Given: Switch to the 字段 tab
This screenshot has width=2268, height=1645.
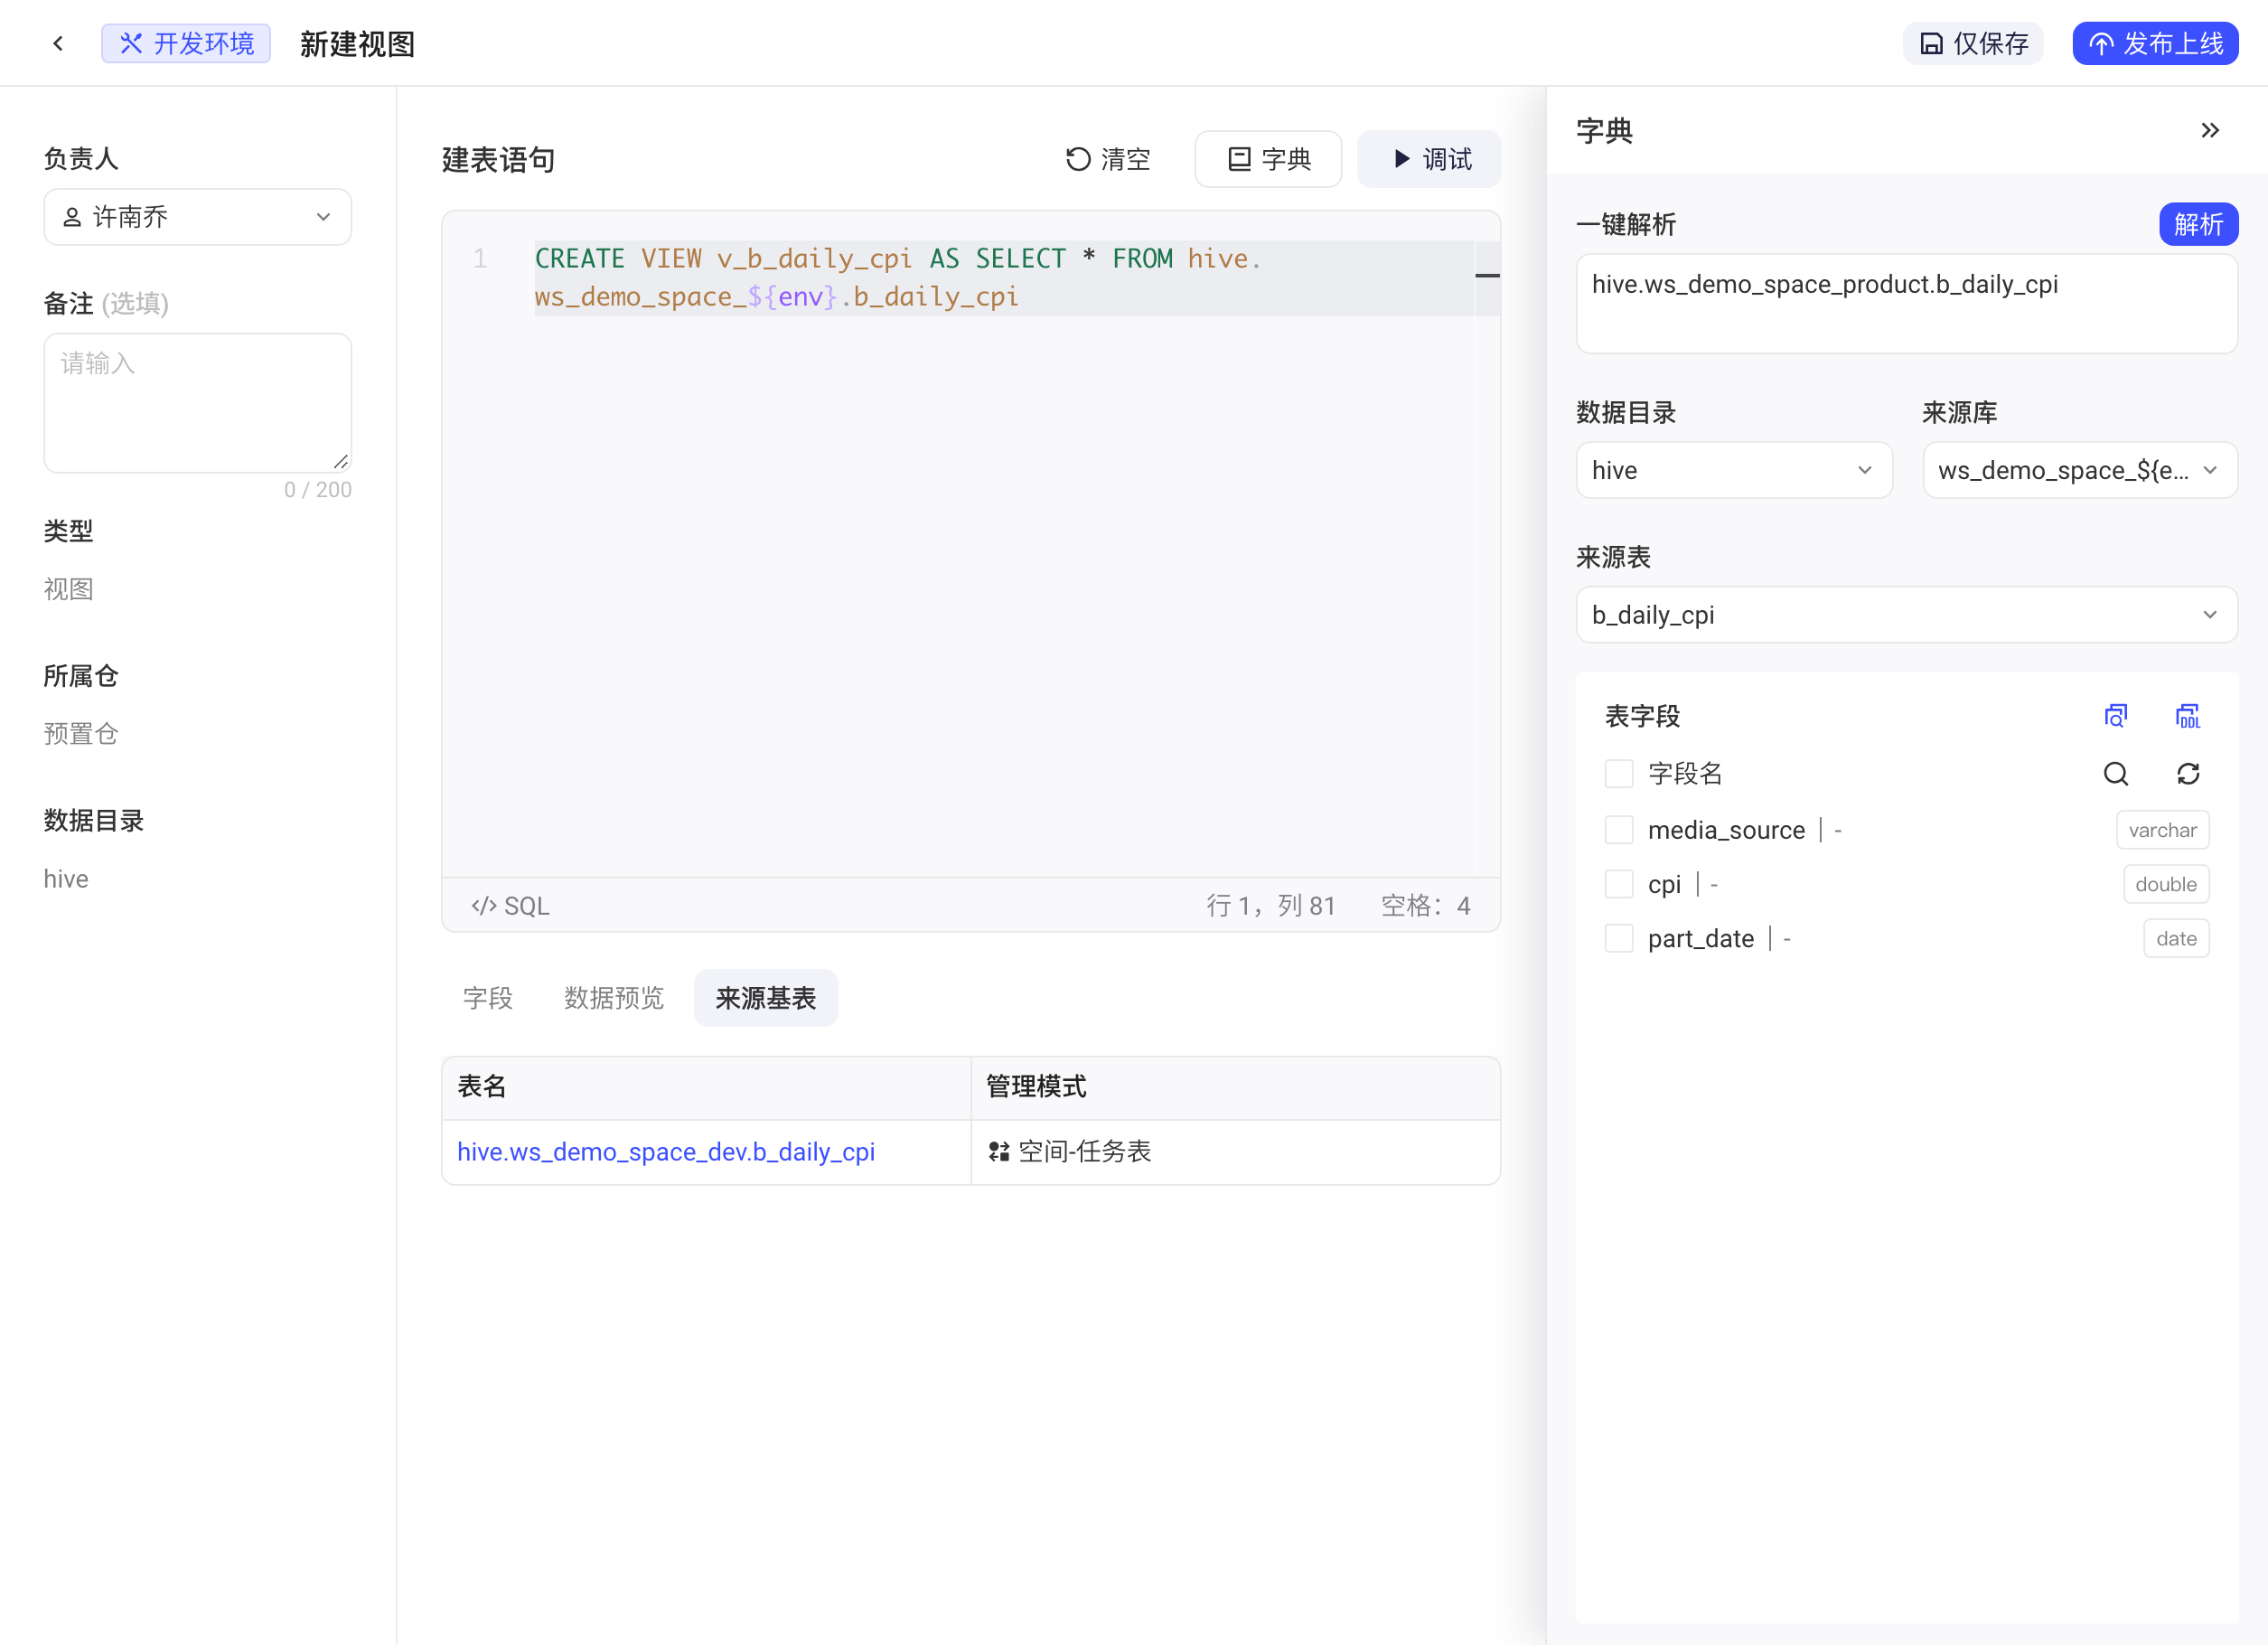Looking at the screenshot, I should coord(488,998).
